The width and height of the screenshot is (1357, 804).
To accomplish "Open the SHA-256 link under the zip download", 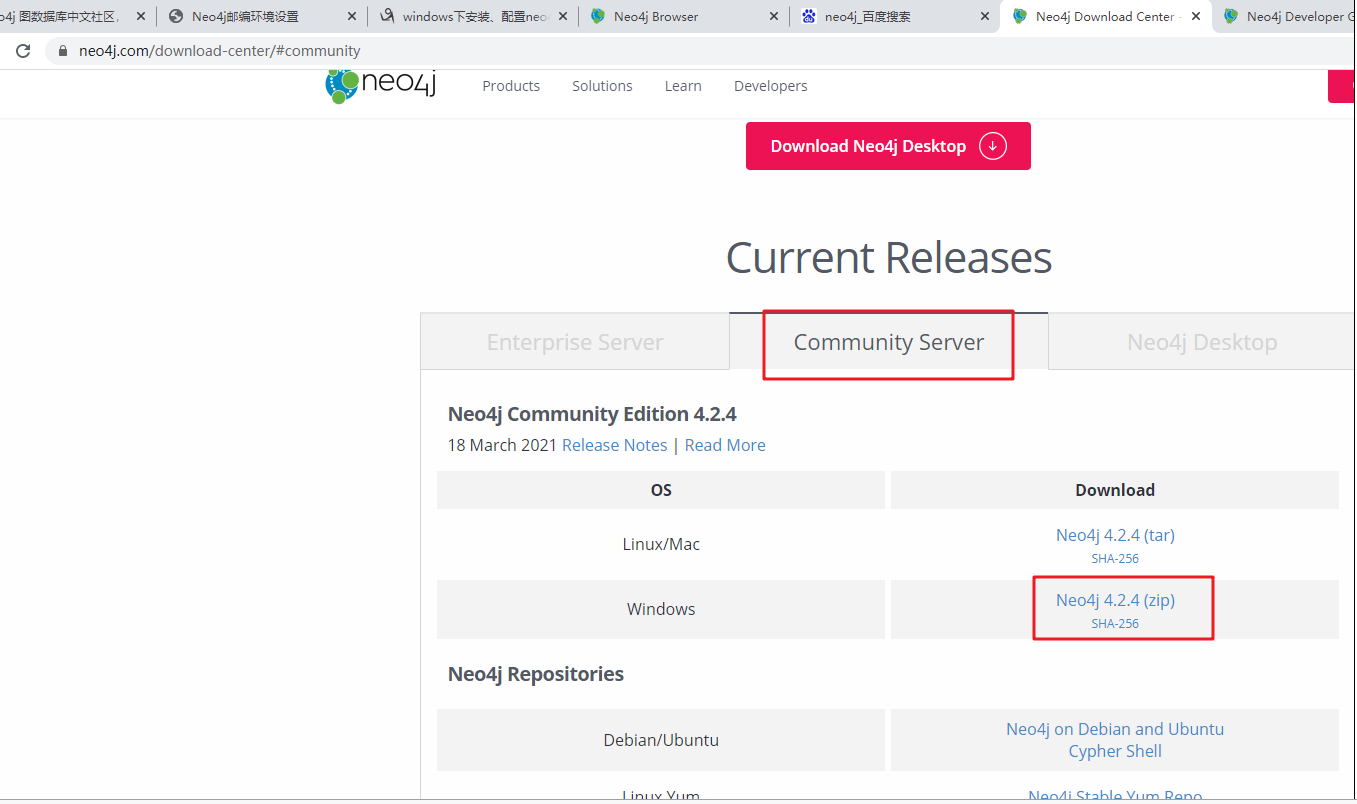I will pyautogui.click(x=1115, y=624).
